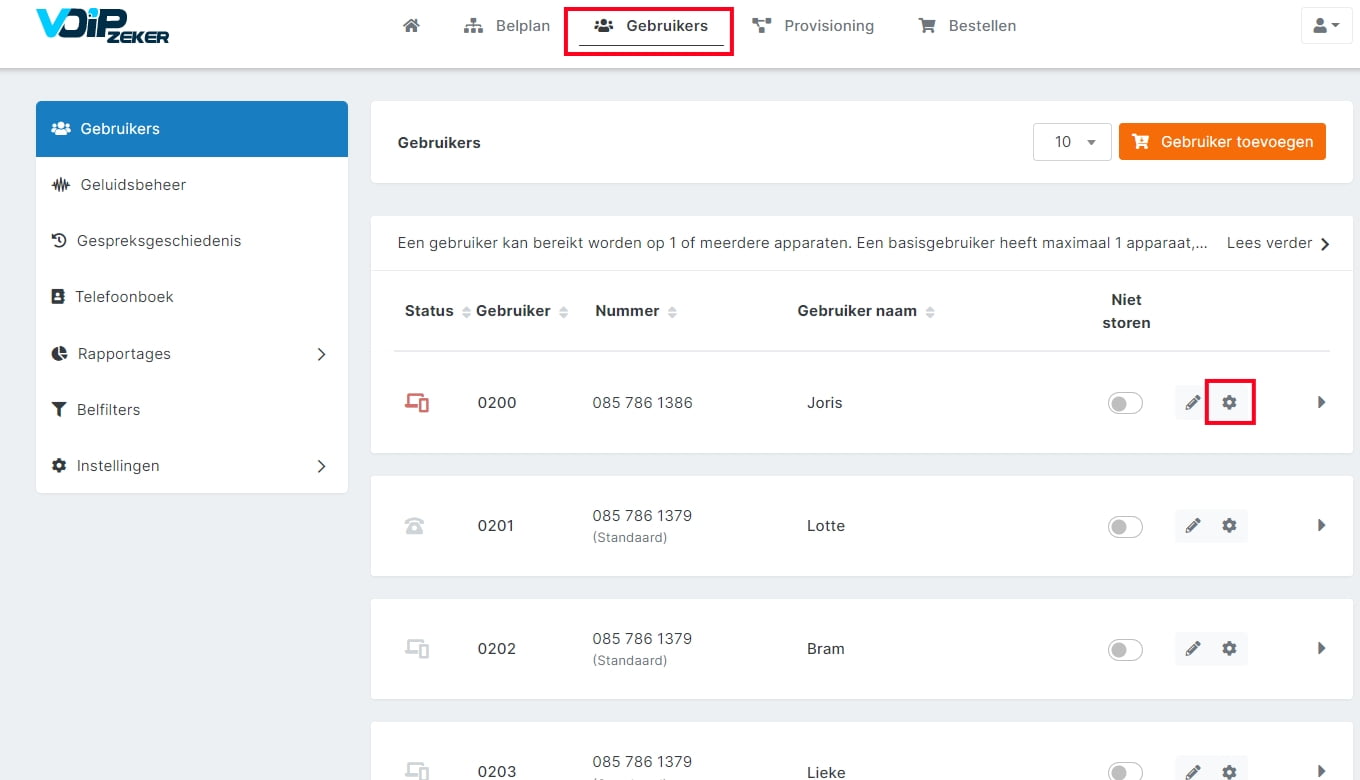Screen dimensions: 1360x780
Task: Switch to the Provisioning tab
Action: [x=813, y=26]
